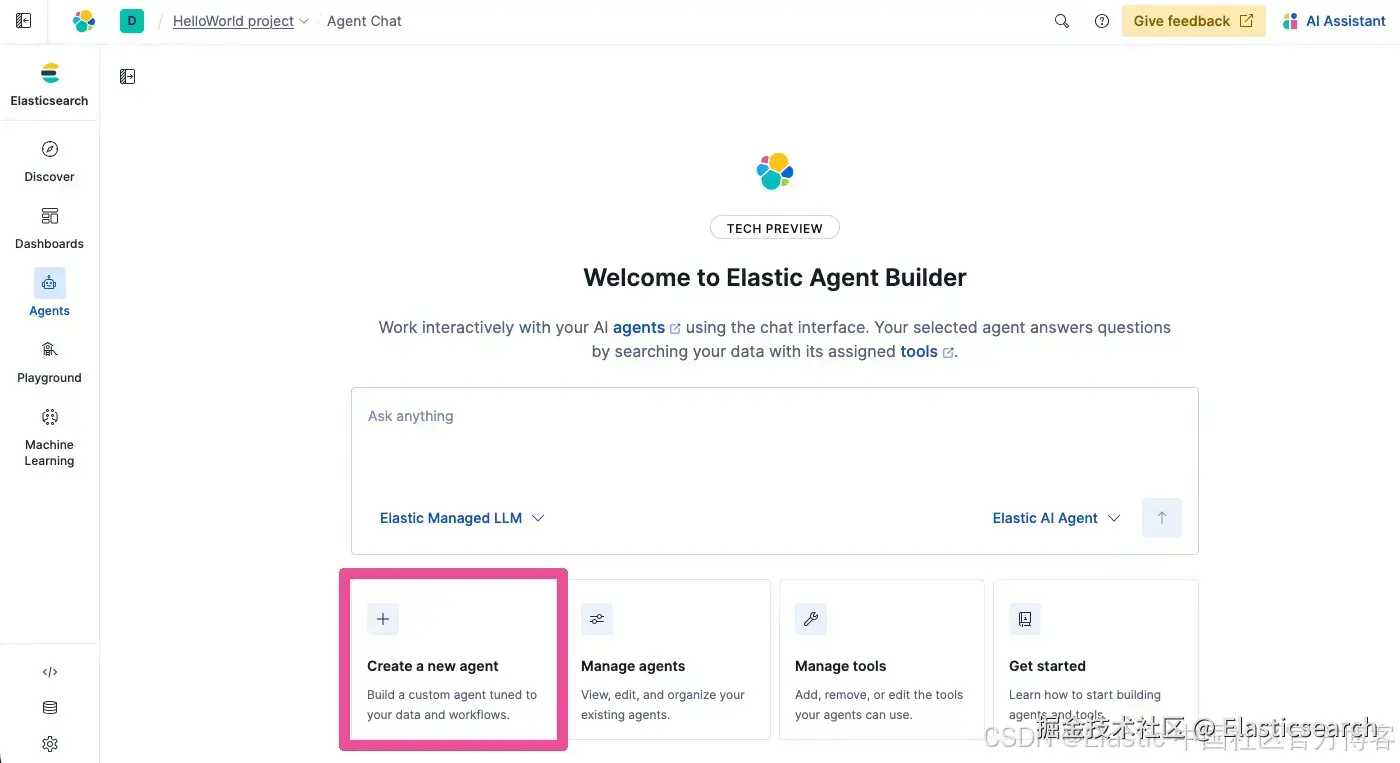Image resolution: width=1400 pixels, height=763 pixels.
Task: Select the Agent Chat breadcrumb
Action: 364,21
